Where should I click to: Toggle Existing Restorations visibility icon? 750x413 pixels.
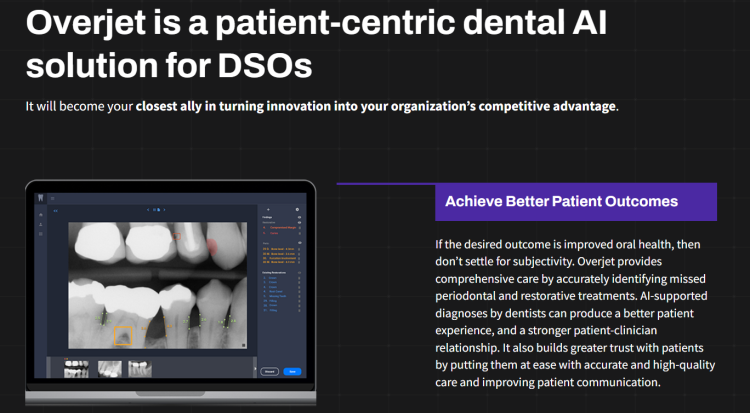point(299,273)
